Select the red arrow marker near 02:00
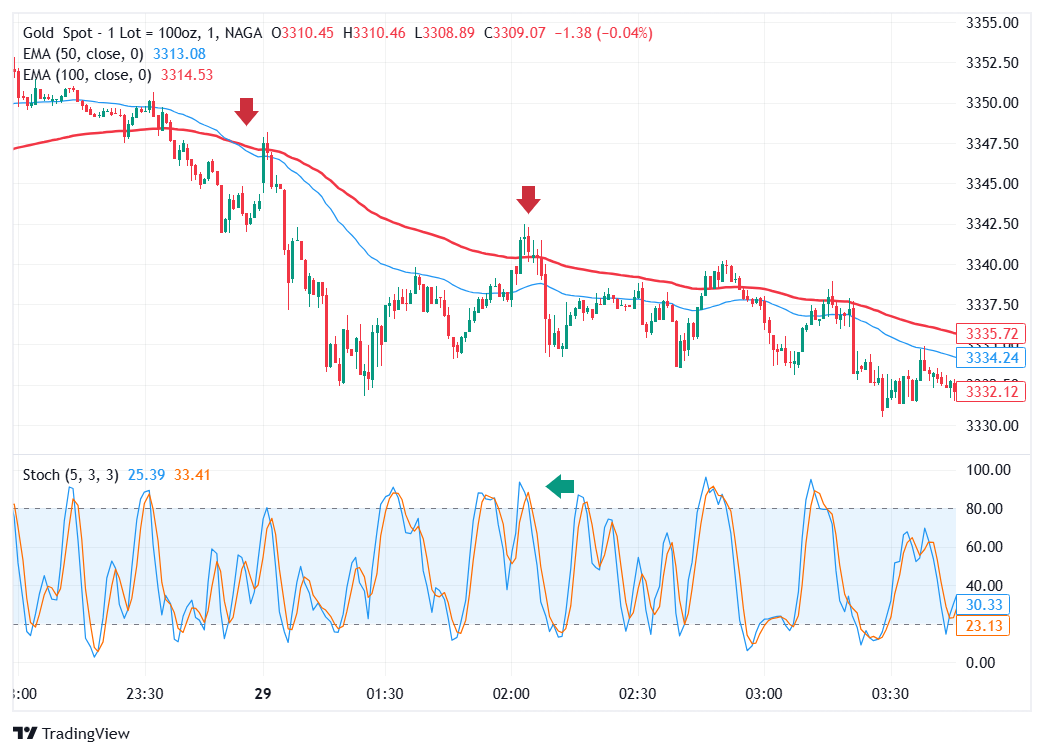The image size is (1044, 755). [528, 200]
